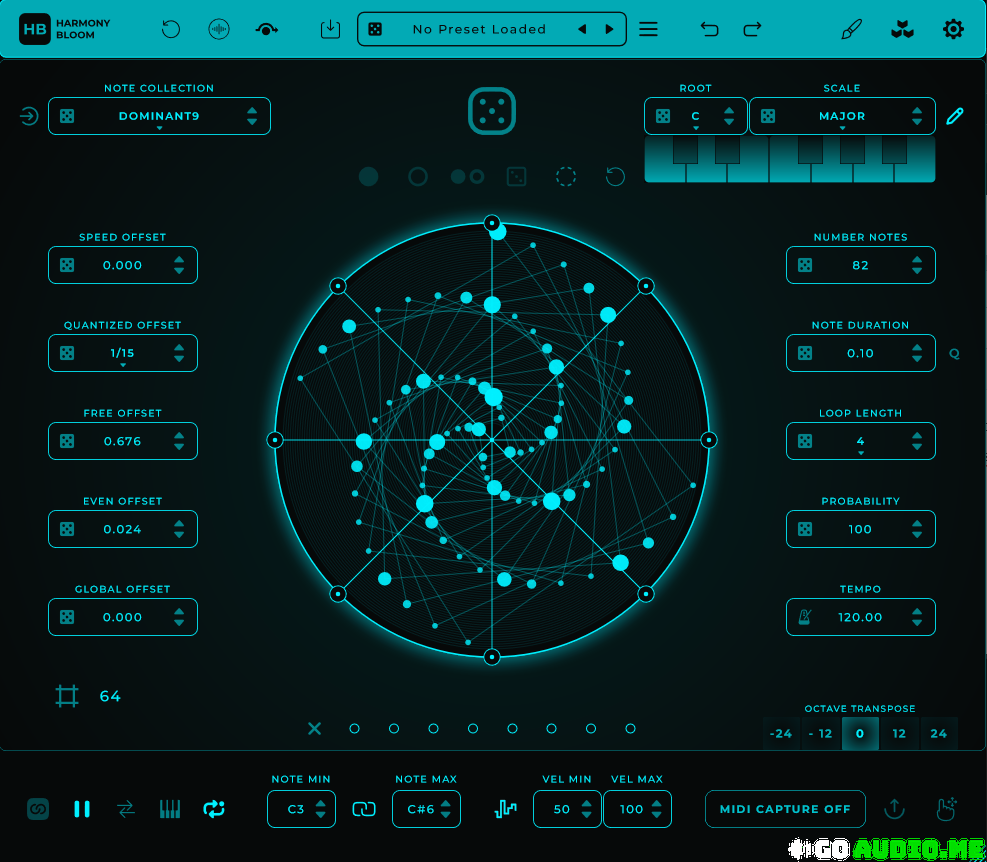This screenshot has width=987, height=862.
Task: Select octave transpose -12
Action: click(821, 734)
